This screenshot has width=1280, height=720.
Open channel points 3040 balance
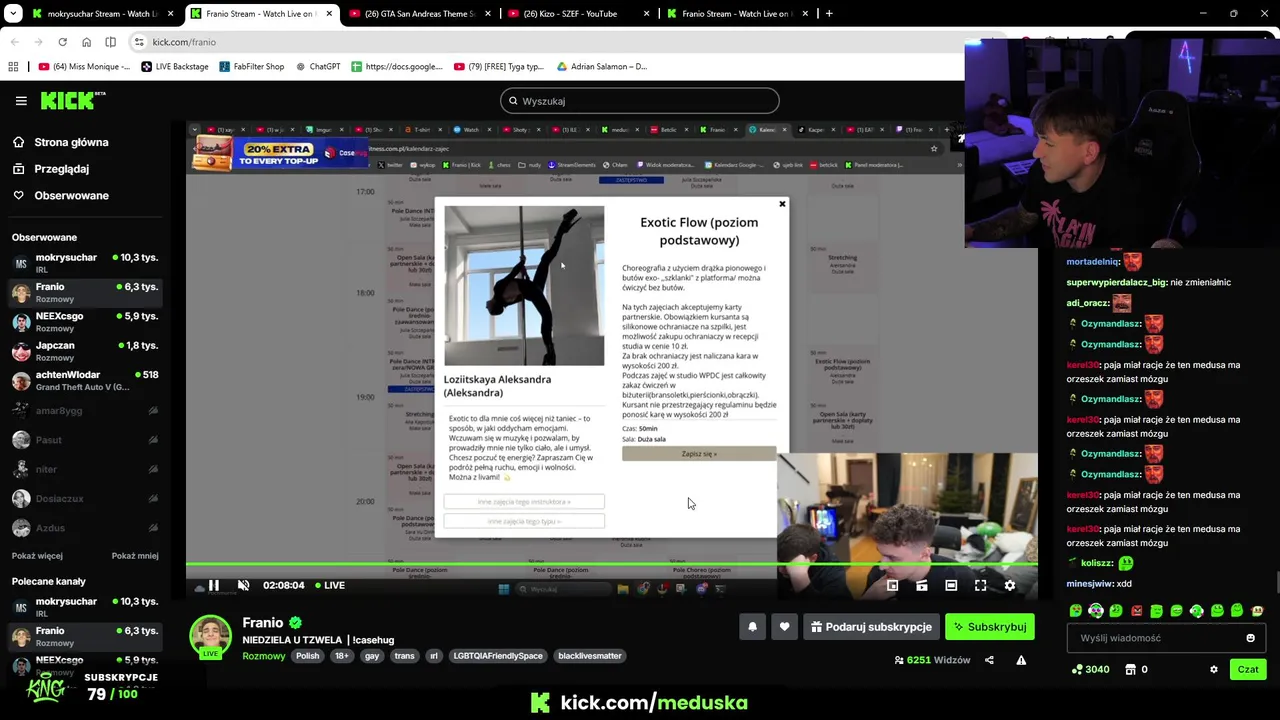[x=1090, y=669]
